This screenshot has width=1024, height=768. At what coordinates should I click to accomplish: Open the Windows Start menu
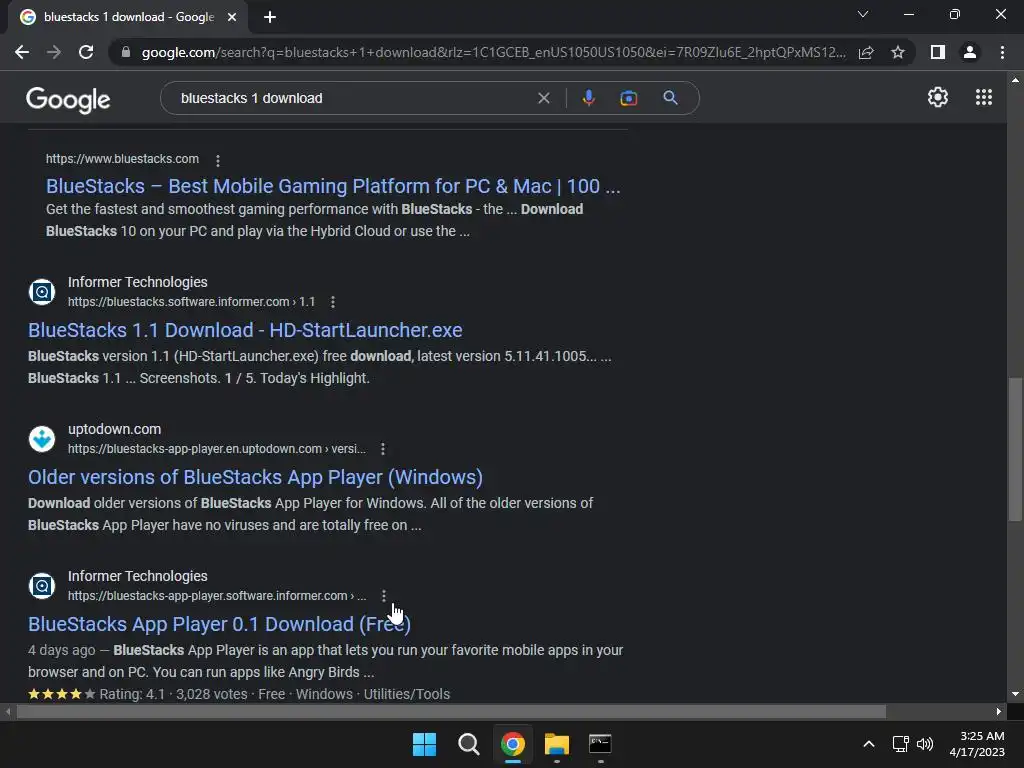424,744
